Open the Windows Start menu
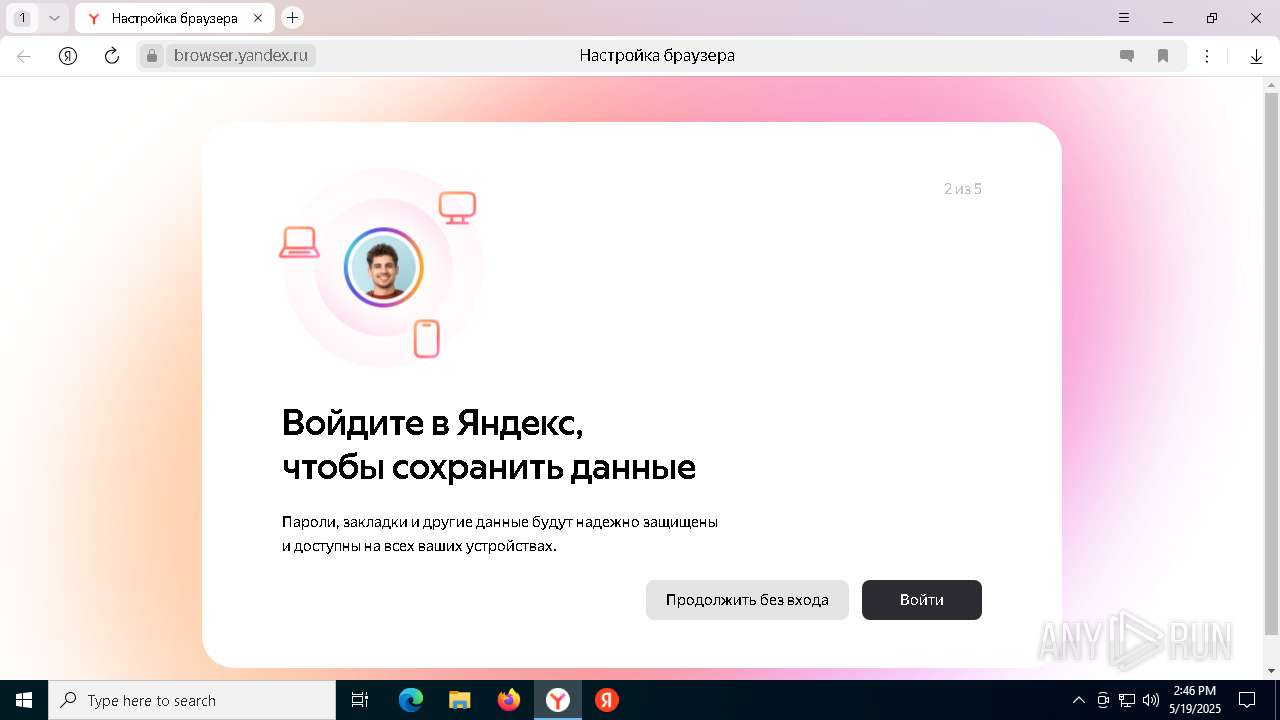Screen dimensions: 1280x720 coord(24,700)
